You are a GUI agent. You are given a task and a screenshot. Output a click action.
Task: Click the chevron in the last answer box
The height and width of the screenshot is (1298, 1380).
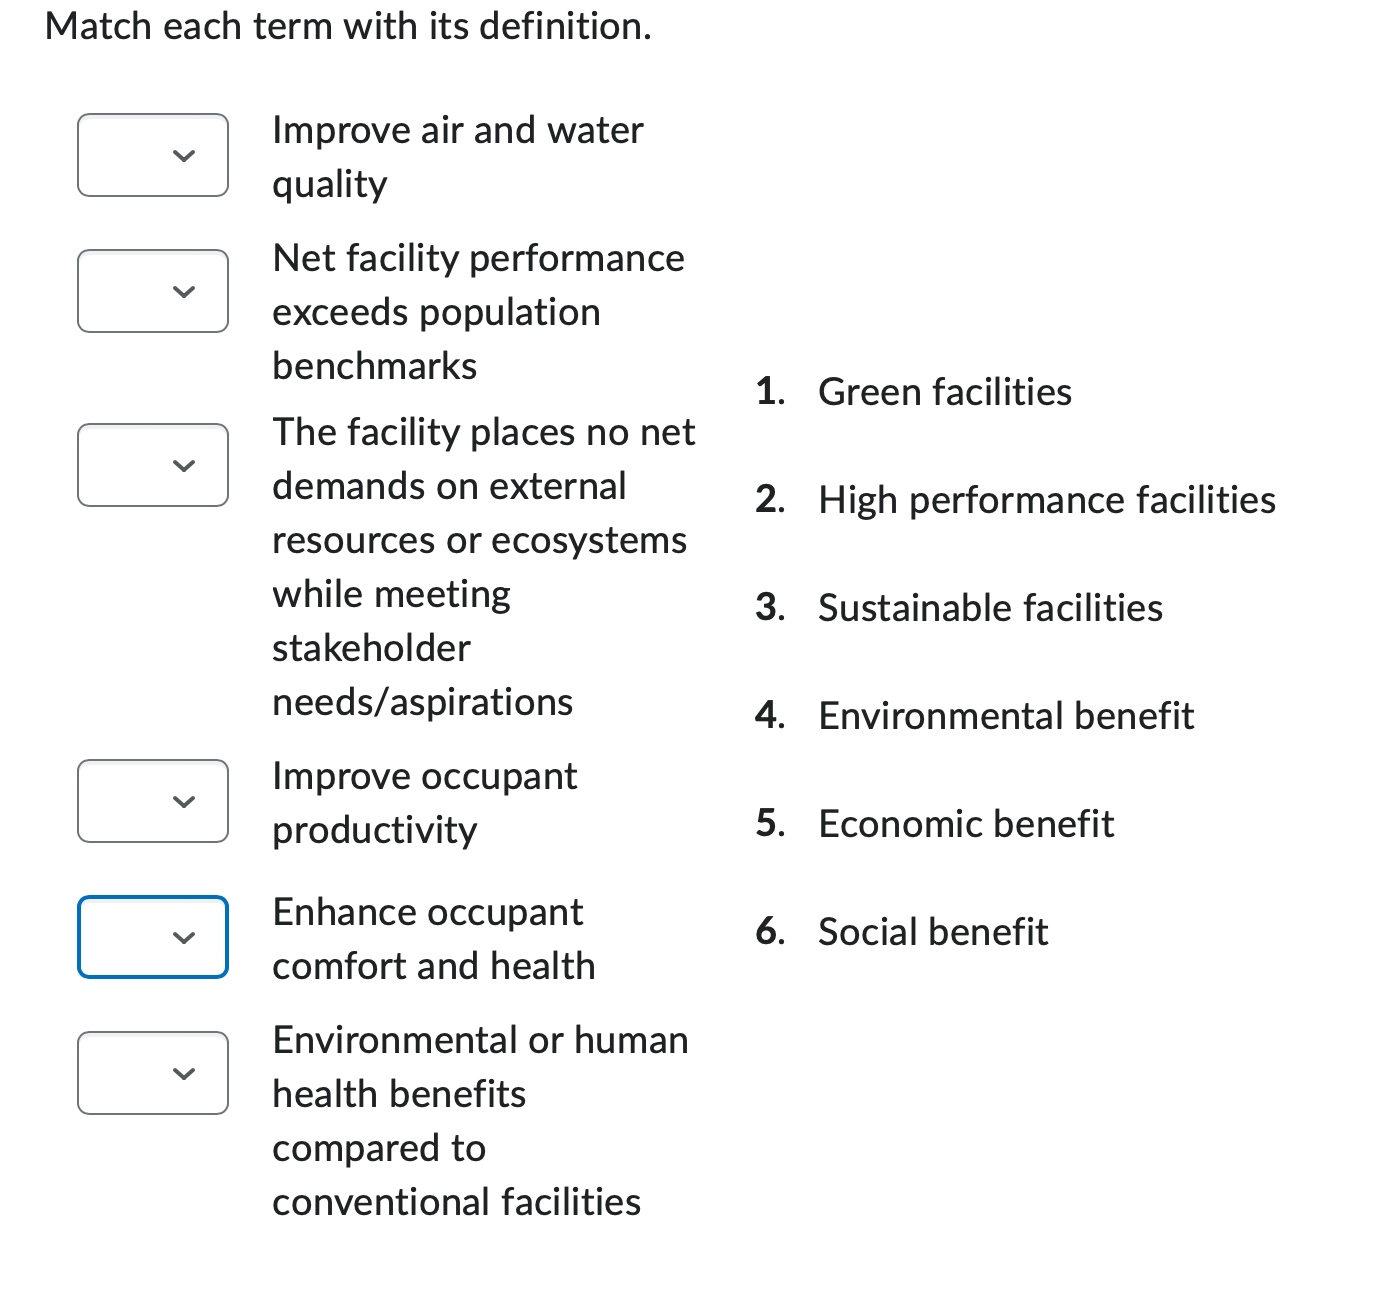point(183,1073)
